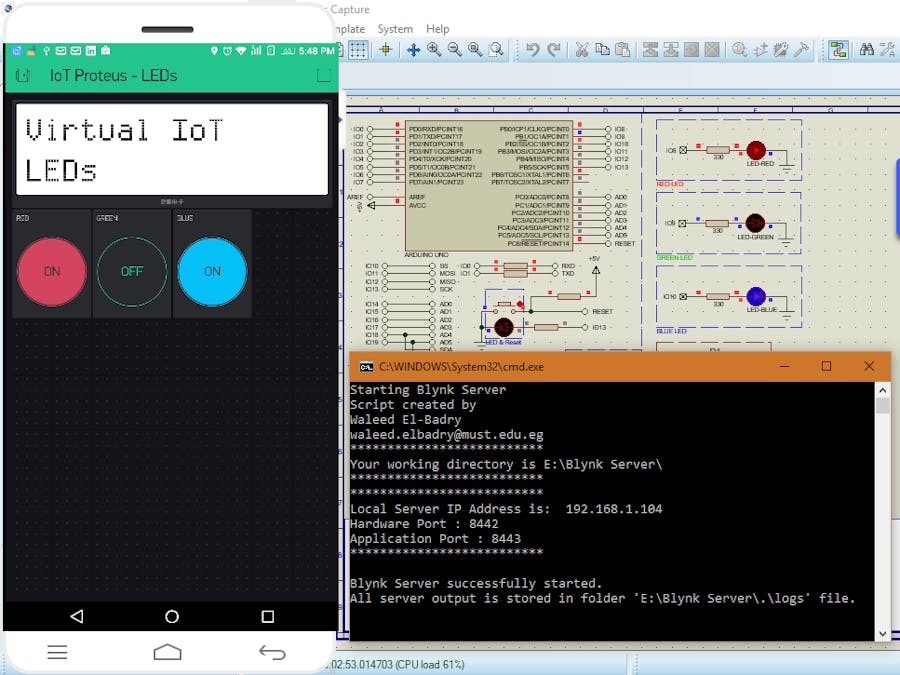Select the Zoom Out tool in Proteus
The width and height of the screenshot is (900, 675).
(455, 49)
